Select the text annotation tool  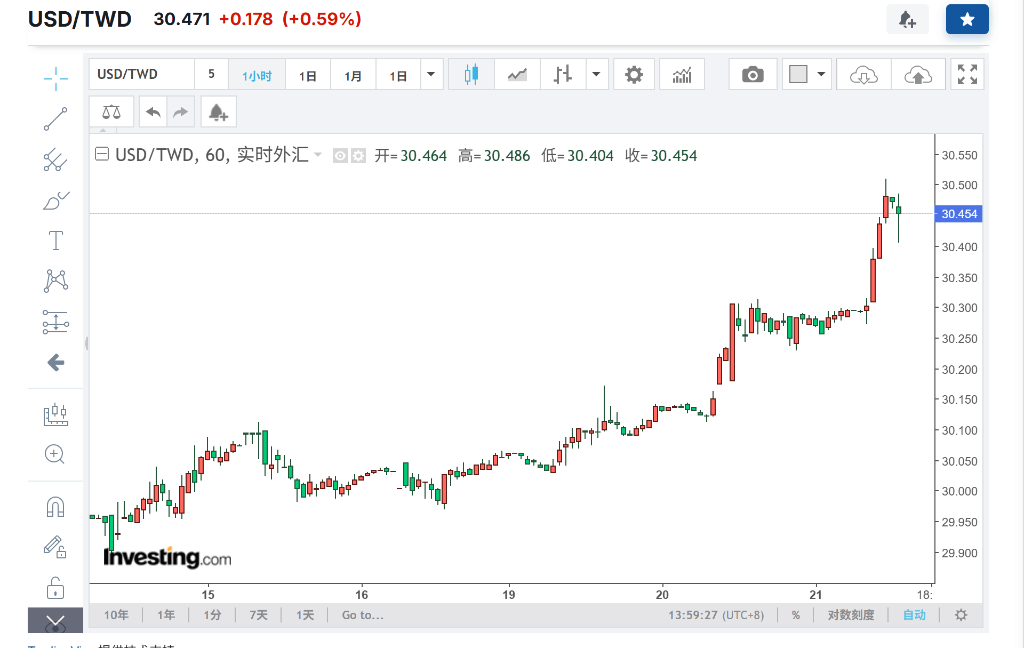pos(56,240)
